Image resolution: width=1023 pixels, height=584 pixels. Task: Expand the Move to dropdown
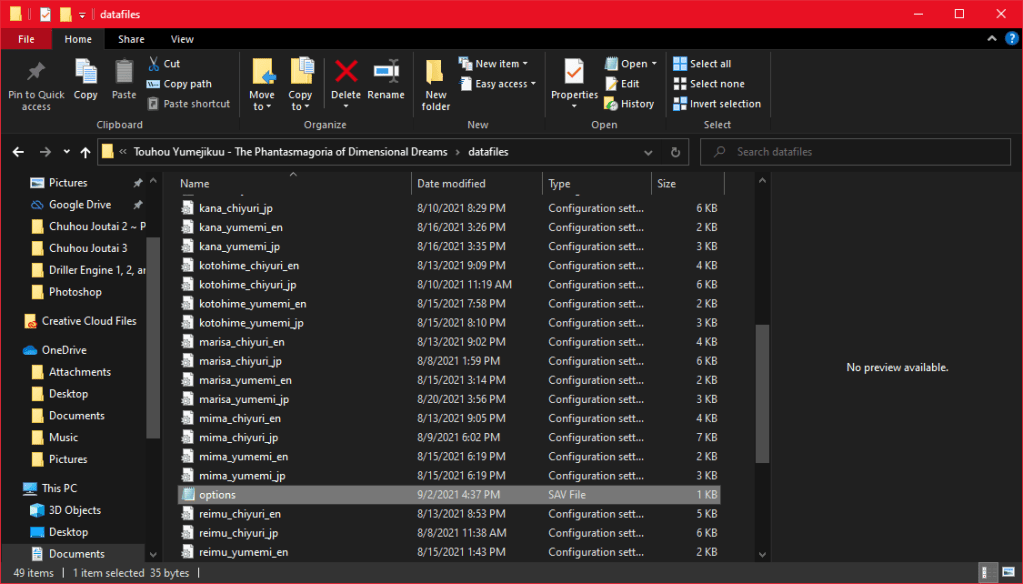(262, 106)
